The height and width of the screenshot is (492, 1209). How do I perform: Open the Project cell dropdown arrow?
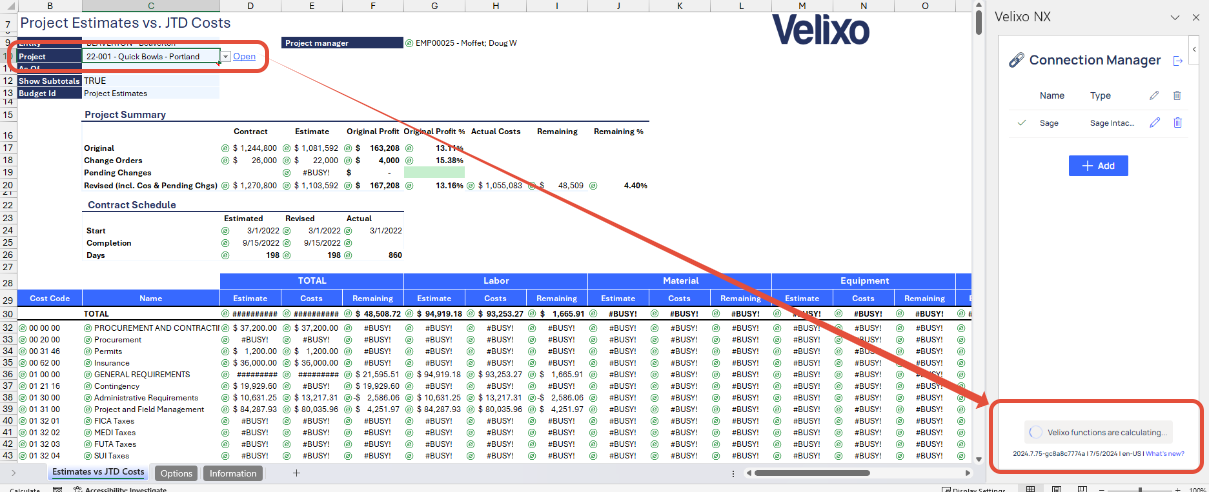pos(226,58)
